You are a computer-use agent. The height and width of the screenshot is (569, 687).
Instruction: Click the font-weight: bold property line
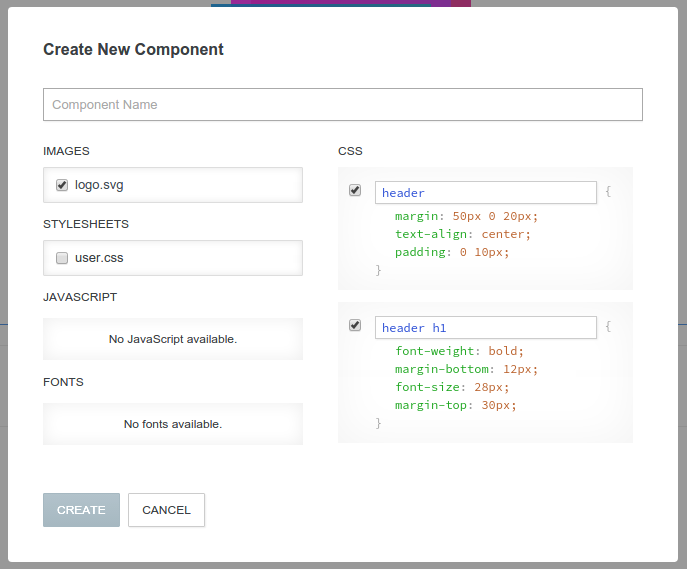click(x=459, y=351)
